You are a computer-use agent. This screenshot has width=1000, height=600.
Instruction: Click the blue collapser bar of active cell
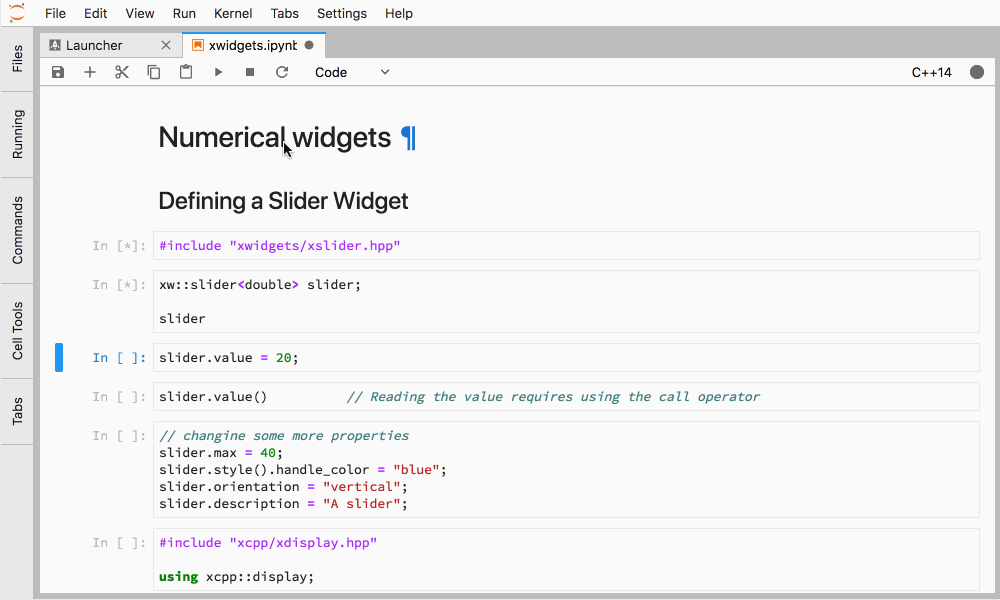point(59,358)
